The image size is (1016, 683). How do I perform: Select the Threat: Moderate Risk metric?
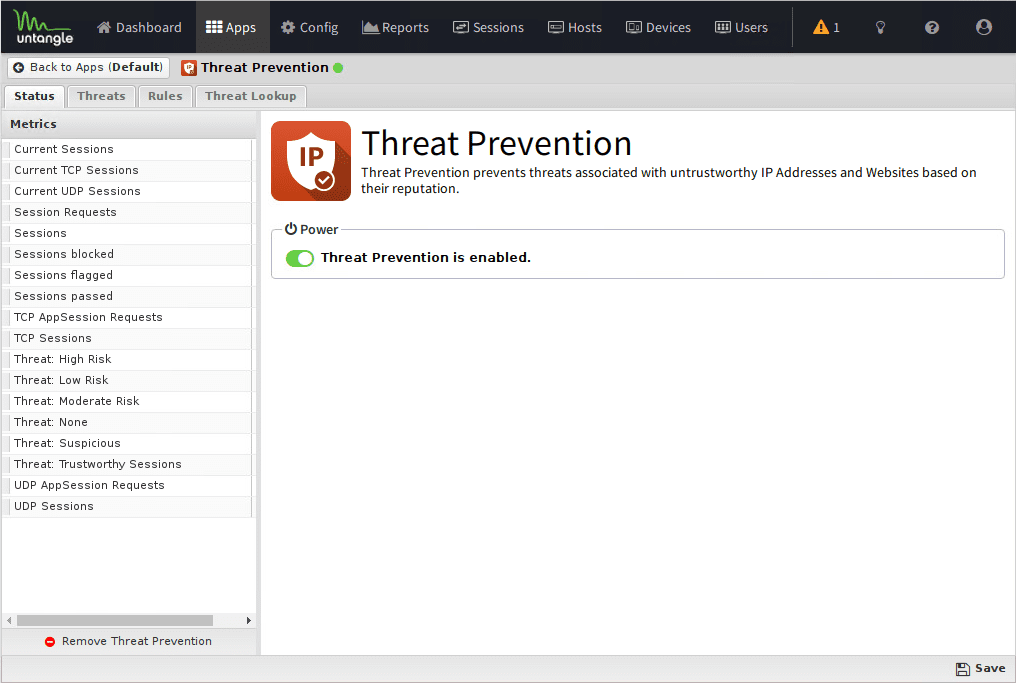point(128,401)
